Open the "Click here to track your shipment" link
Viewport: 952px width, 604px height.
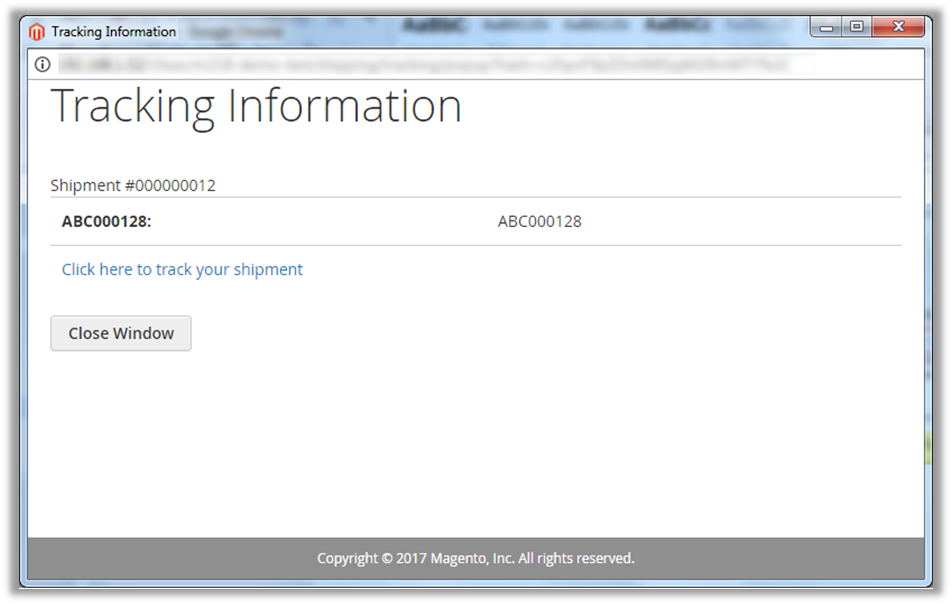pyautogui.click(x=182, y=269)
